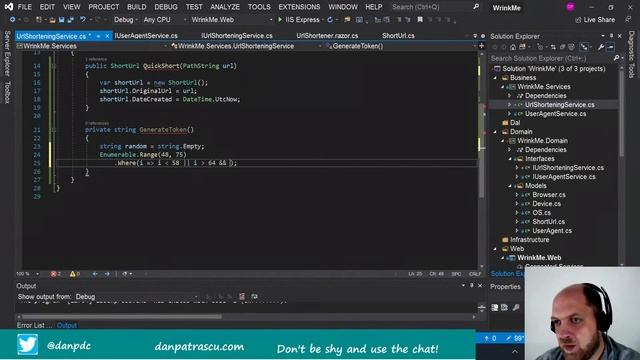Screen dimensions: 640x360
Task: Switch to ShortUrl.cs tab
Action: [398, 36]
